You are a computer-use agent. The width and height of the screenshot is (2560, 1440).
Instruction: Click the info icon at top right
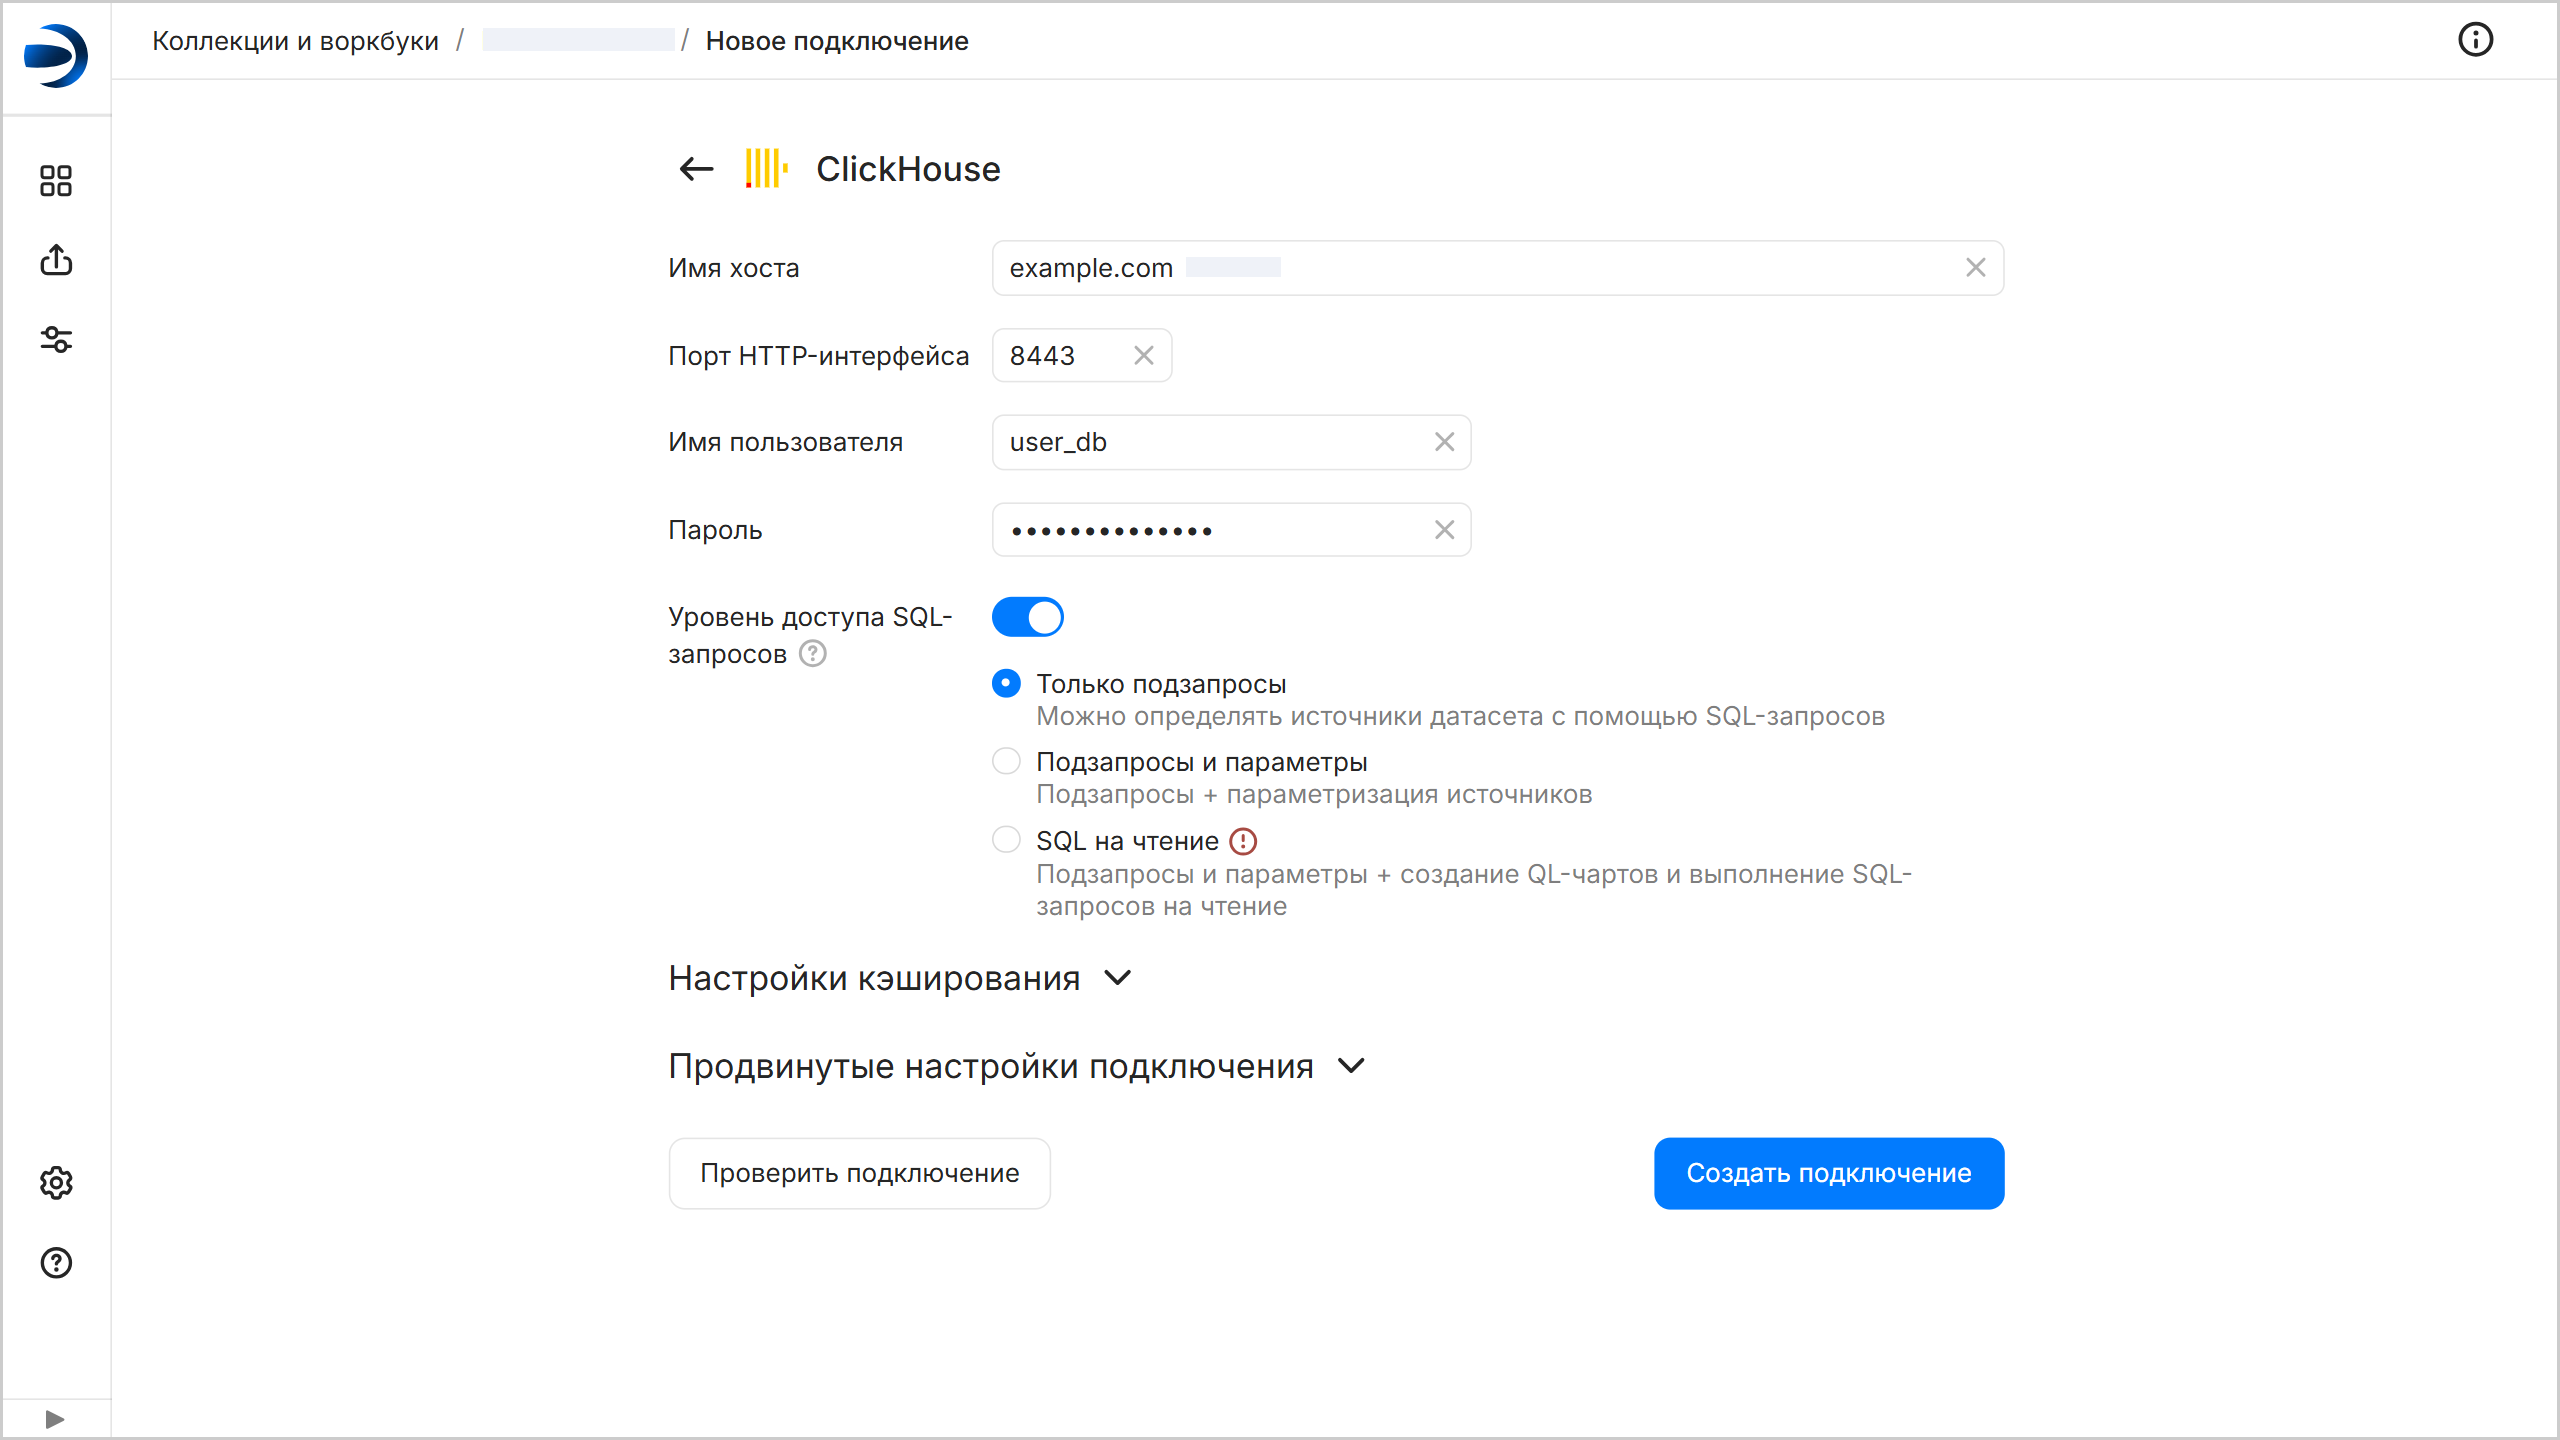2475,40
